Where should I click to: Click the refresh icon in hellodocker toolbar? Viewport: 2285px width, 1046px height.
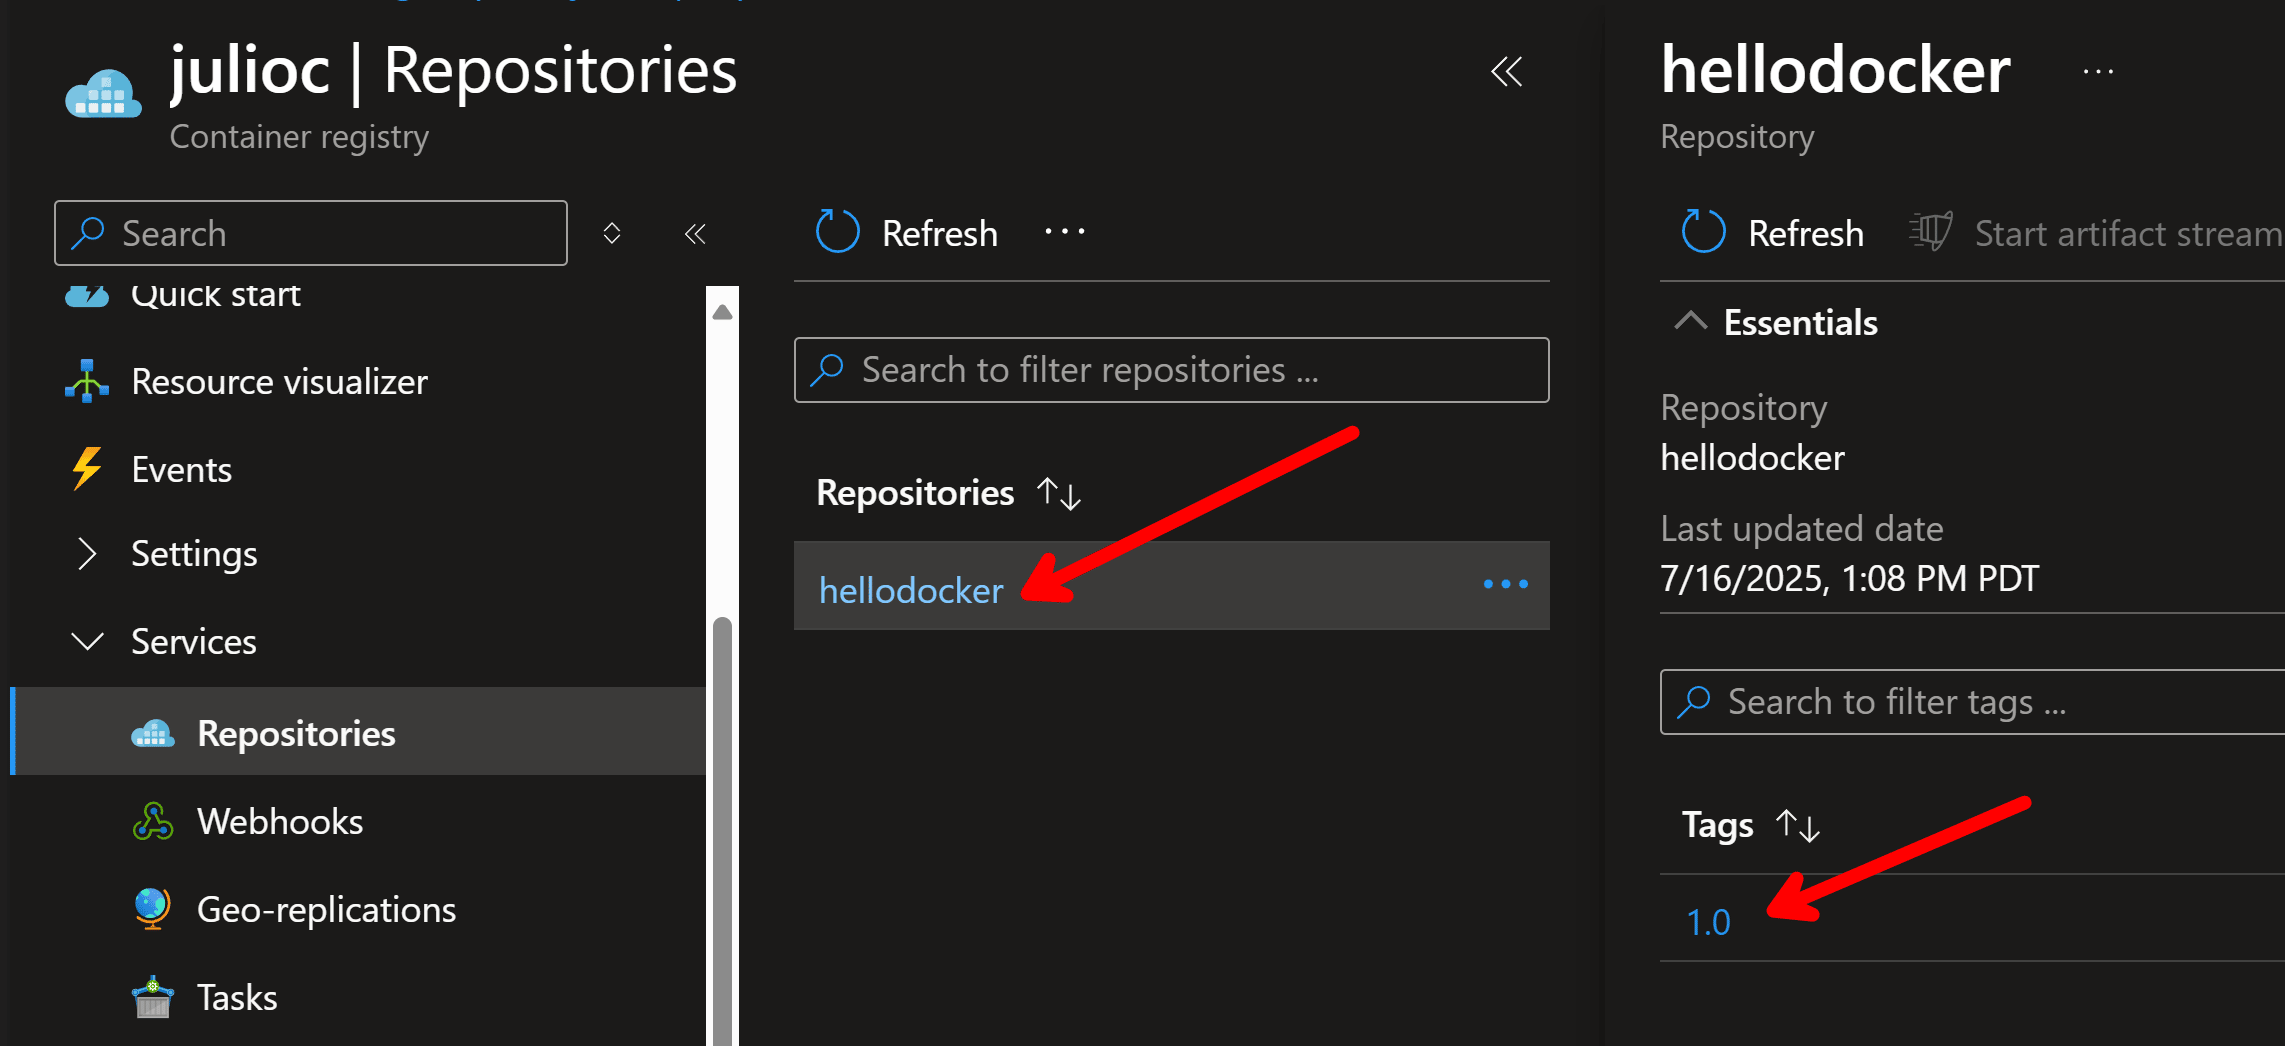coord(1703,231)
